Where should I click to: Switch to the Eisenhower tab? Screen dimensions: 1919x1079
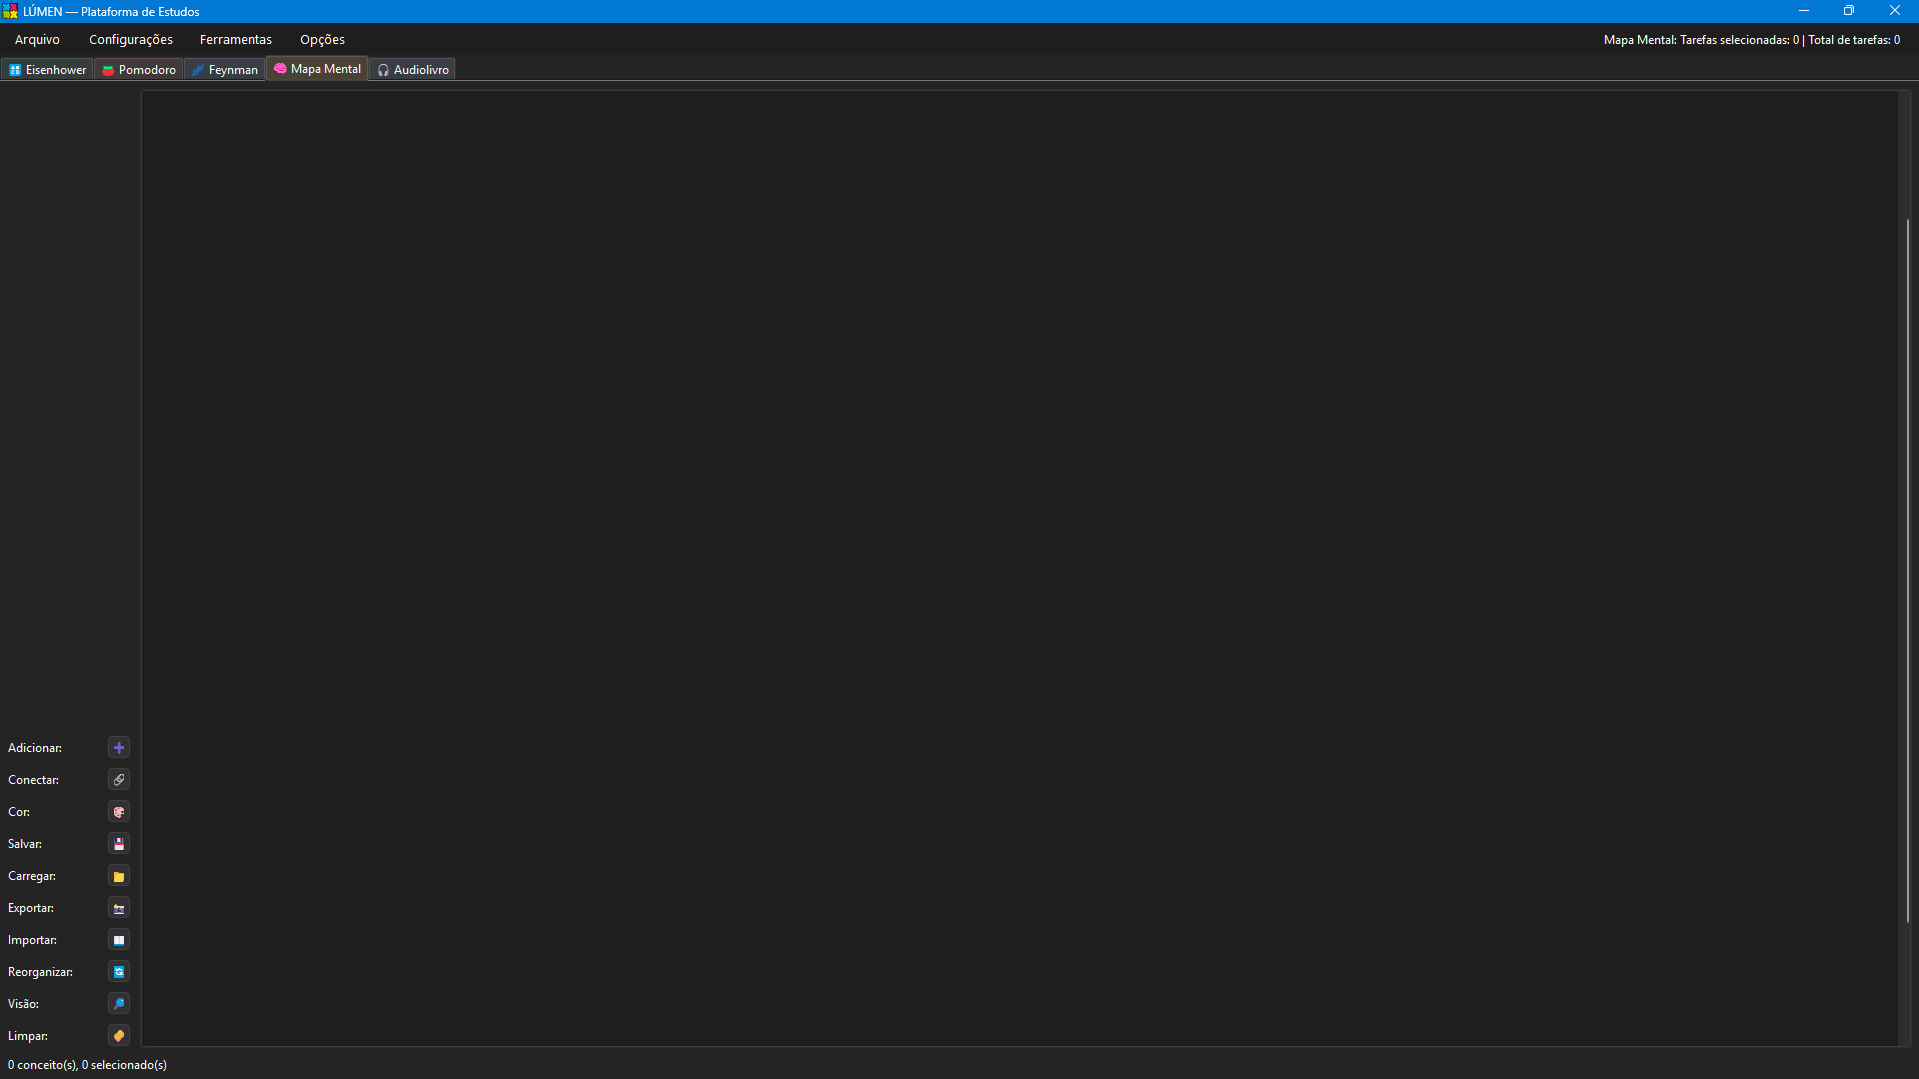48,70
